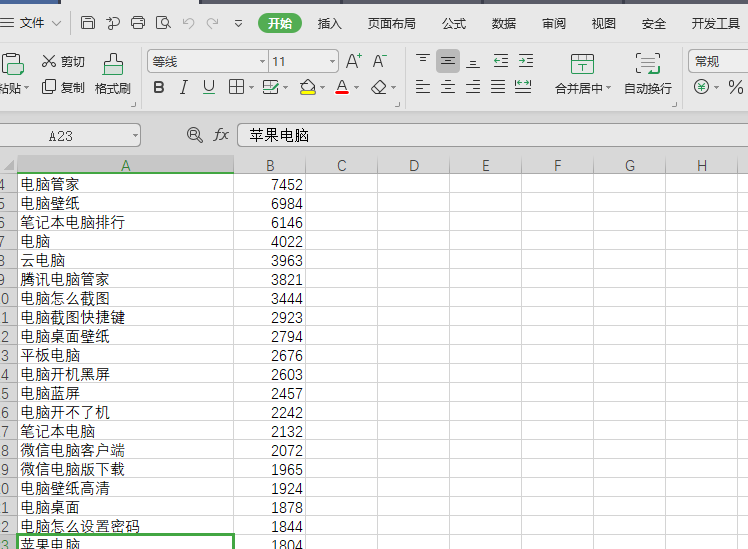
Task: Click the fx insert function icon
Action: pyautogui.click(x=221, y=135)
